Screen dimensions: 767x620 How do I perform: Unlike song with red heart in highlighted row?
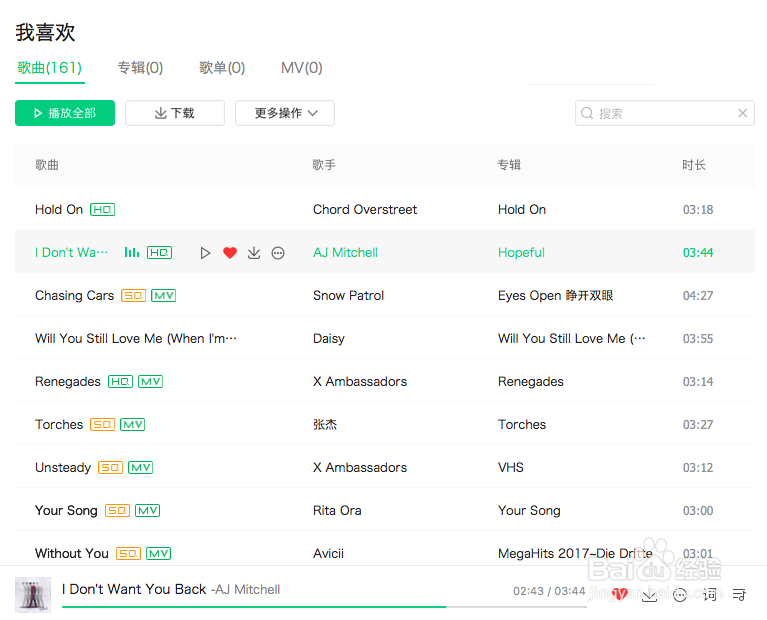pyautogui.click(x=230, y=253)
